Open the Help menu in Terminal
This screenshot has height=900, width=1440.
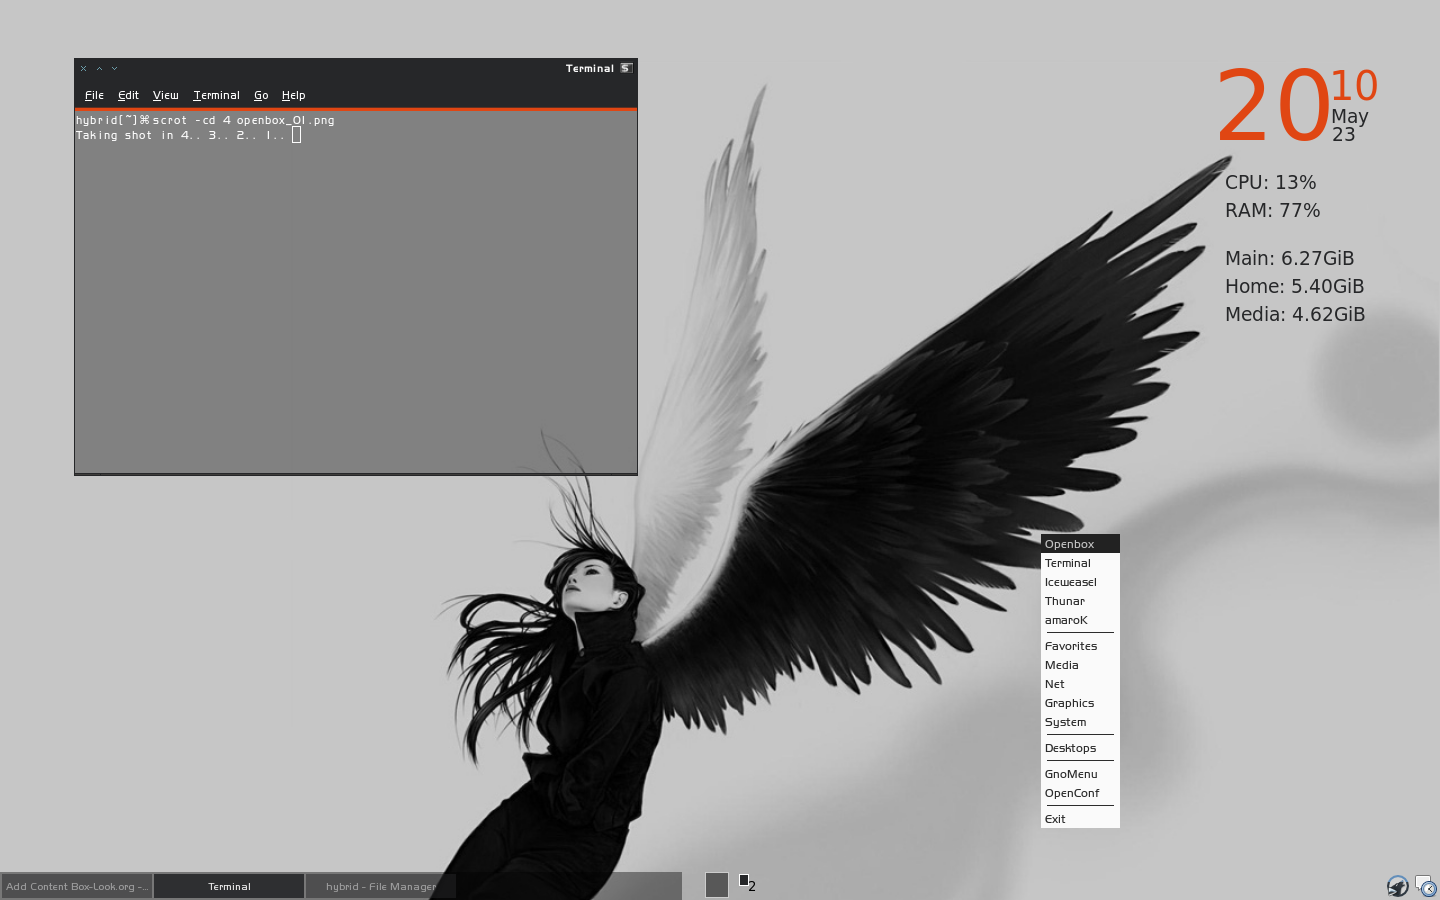click(293, 95)
